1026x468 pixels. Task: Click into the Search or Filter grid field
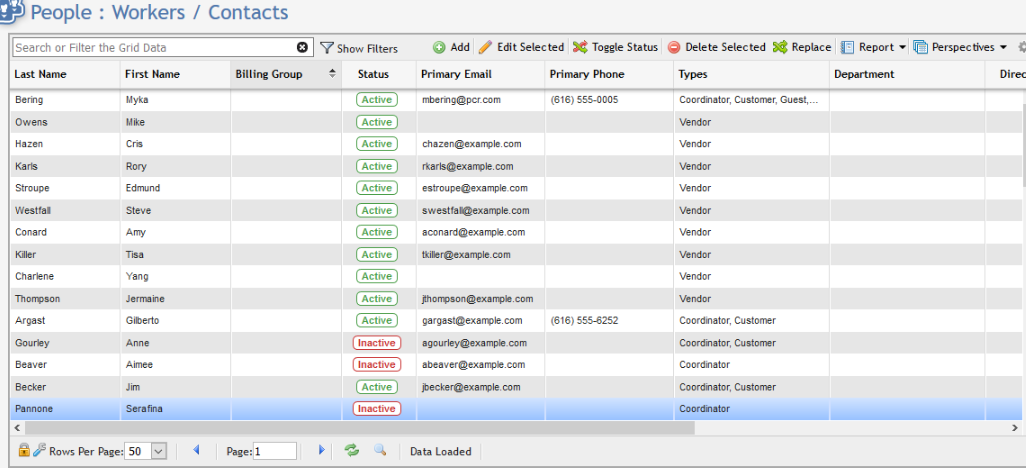point(150,47)
